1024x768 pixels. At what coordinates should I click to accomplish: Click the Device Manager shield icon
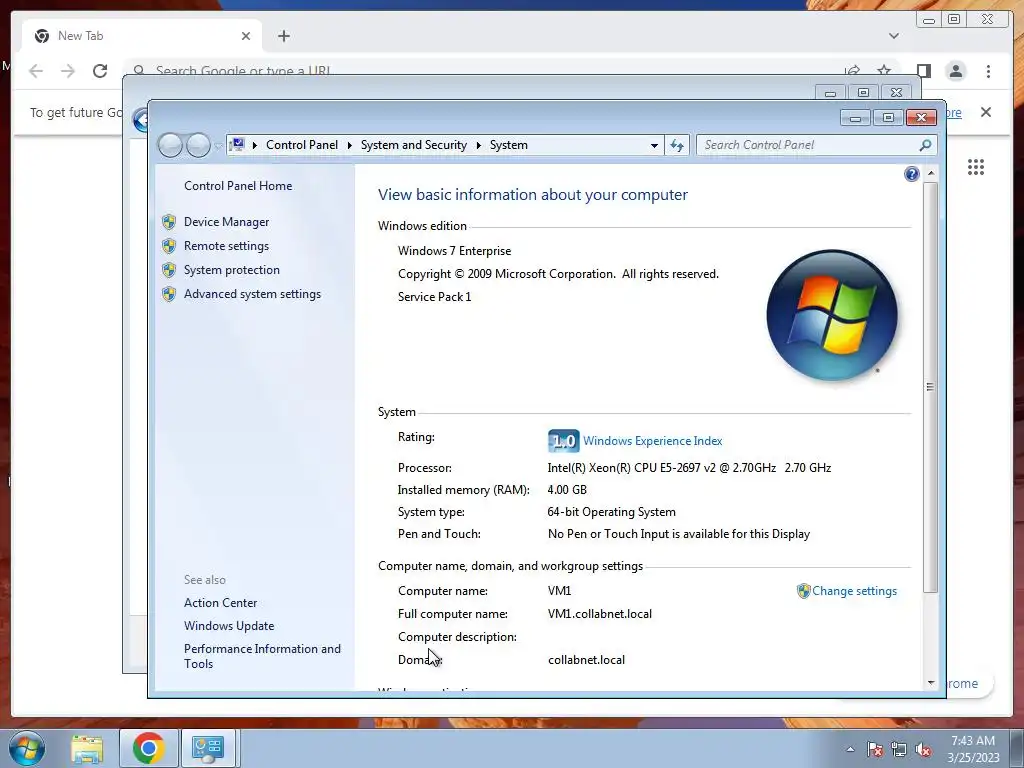tap(169, 222)
